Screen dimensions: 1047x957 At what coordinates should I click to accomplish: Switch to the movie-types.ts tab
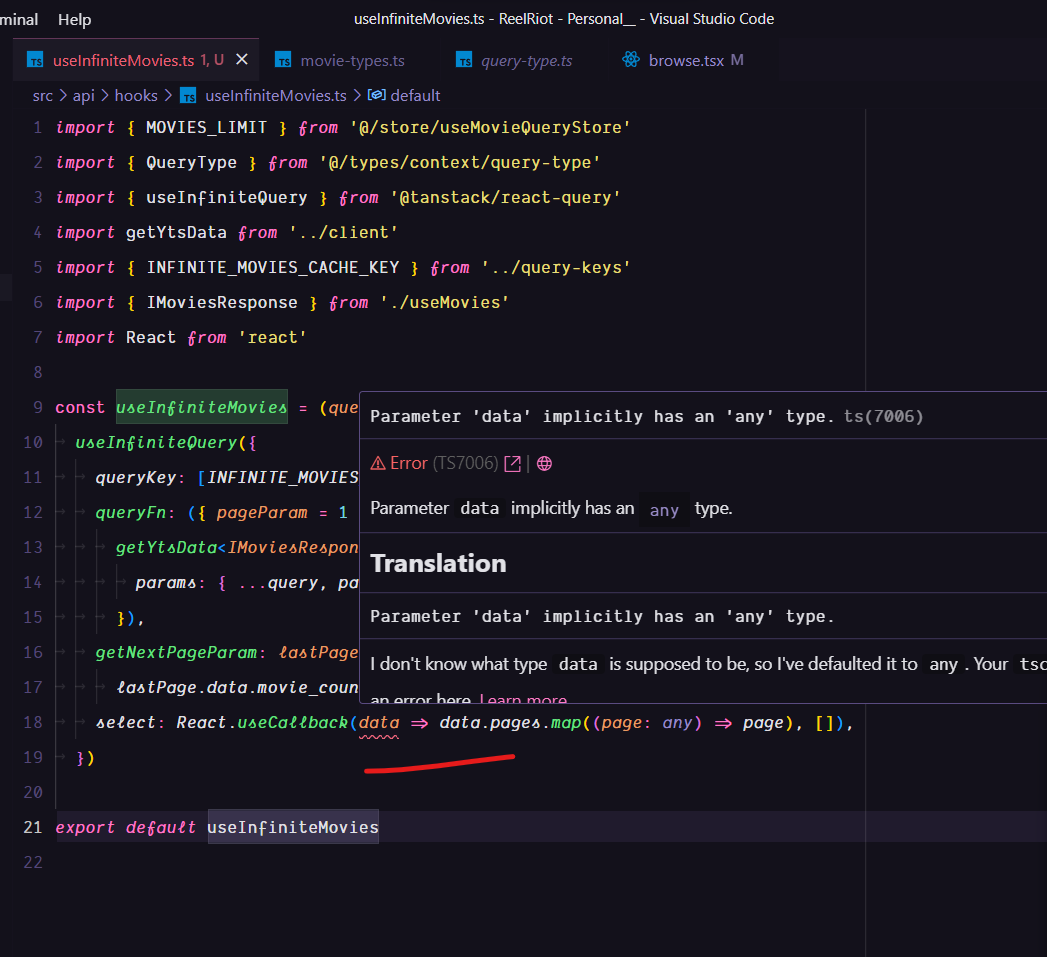352,61
